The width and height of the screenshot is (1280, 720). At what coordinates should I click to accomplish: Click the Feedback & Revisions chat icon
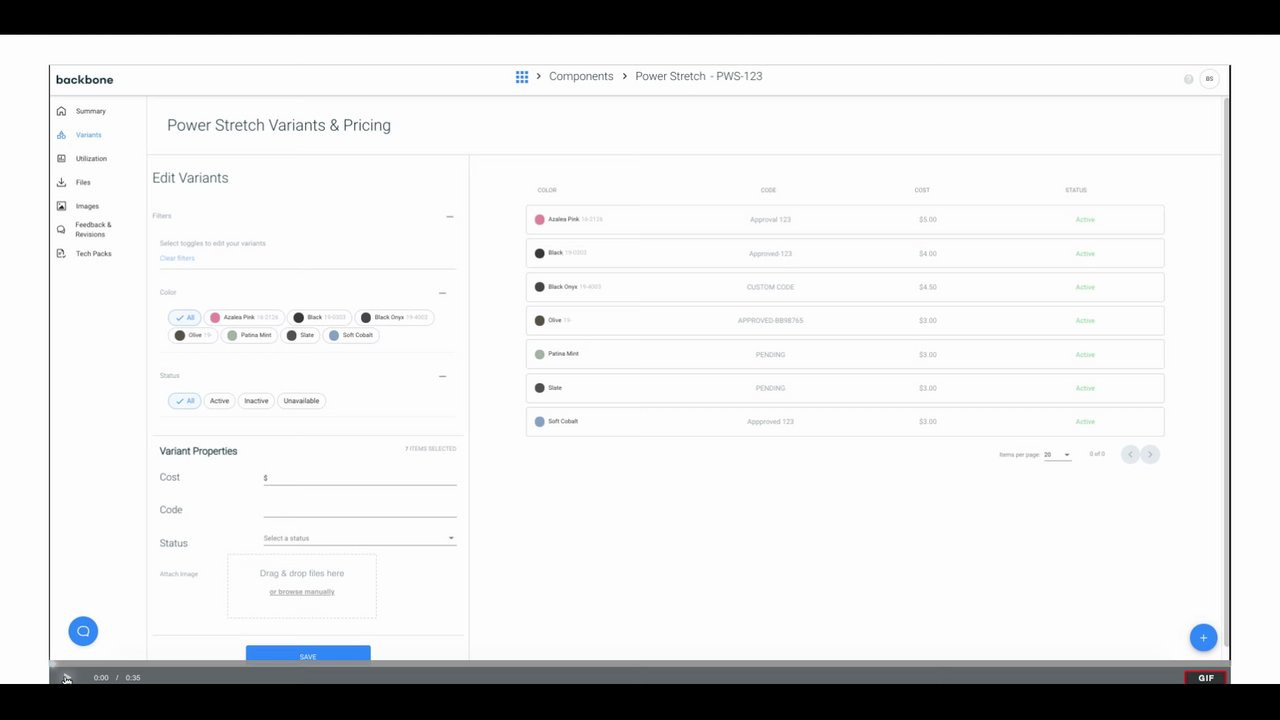point(61,229)
